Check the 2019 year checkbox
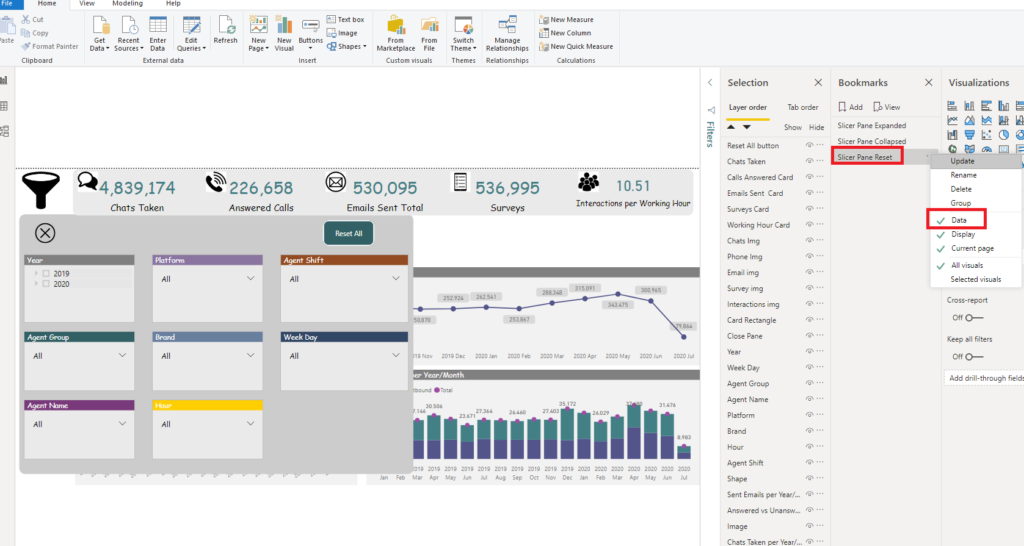This screenshot has height=546, width=1024. pos(46,274)
